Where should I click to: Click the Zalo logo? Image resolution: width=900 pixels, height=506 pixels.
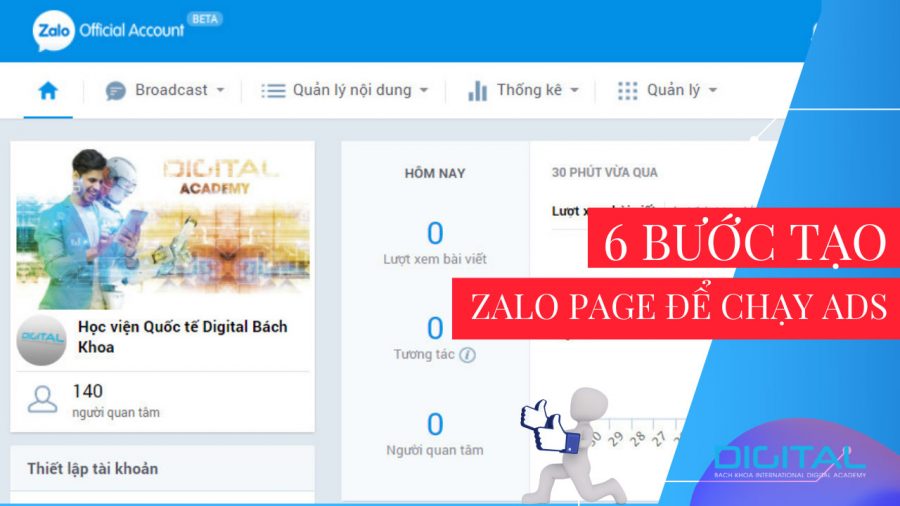point(54,31)
